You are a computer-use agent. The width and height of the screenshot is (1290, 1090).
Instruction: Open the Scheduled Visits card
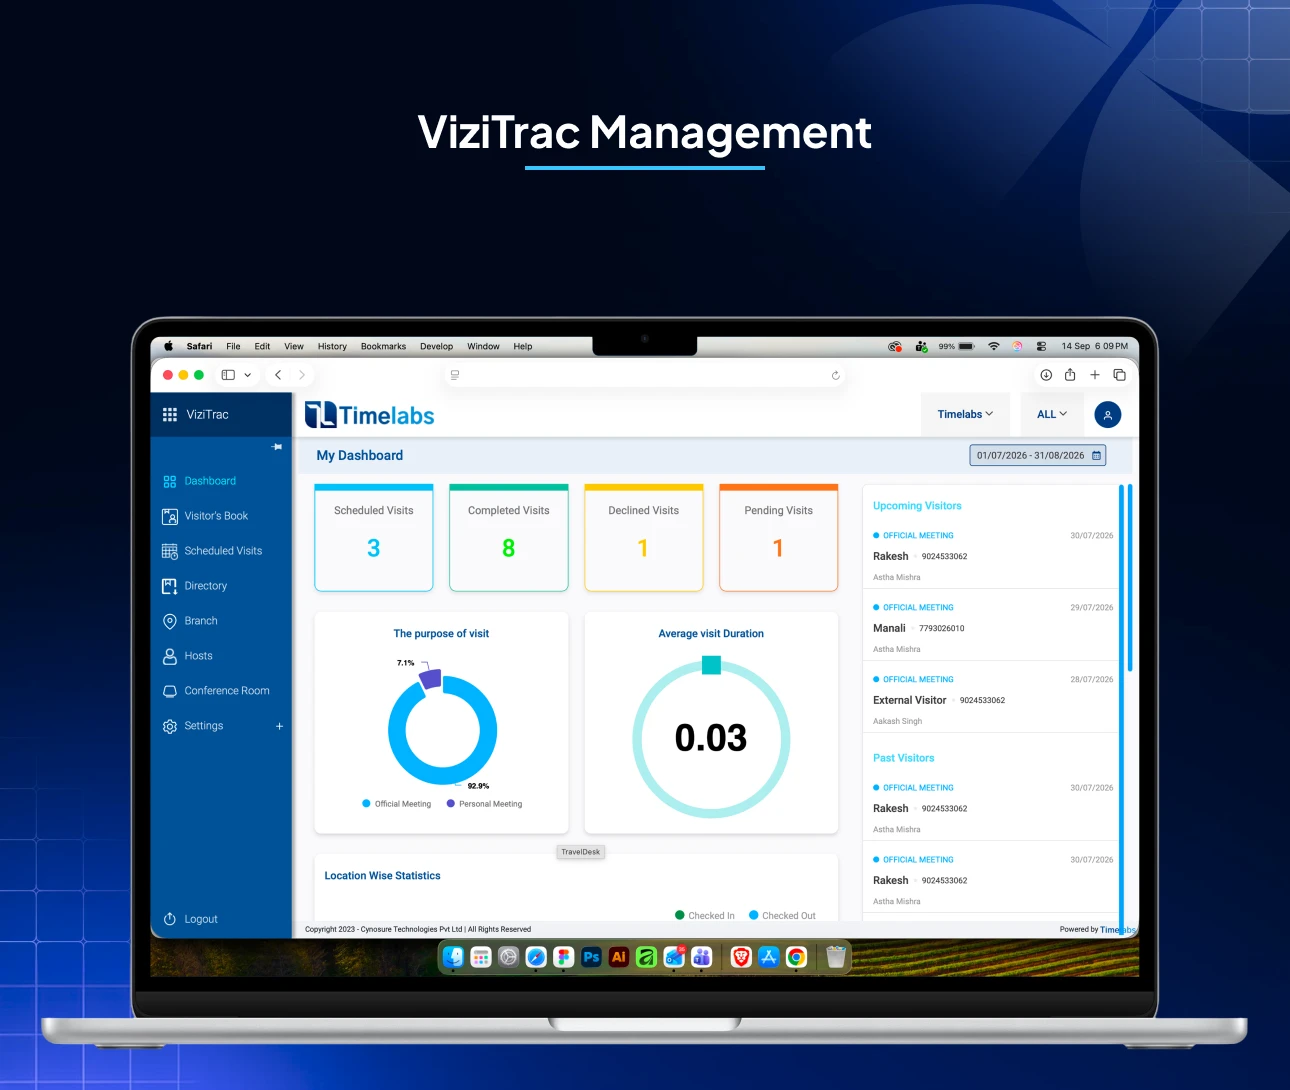(x=374, y=538)
